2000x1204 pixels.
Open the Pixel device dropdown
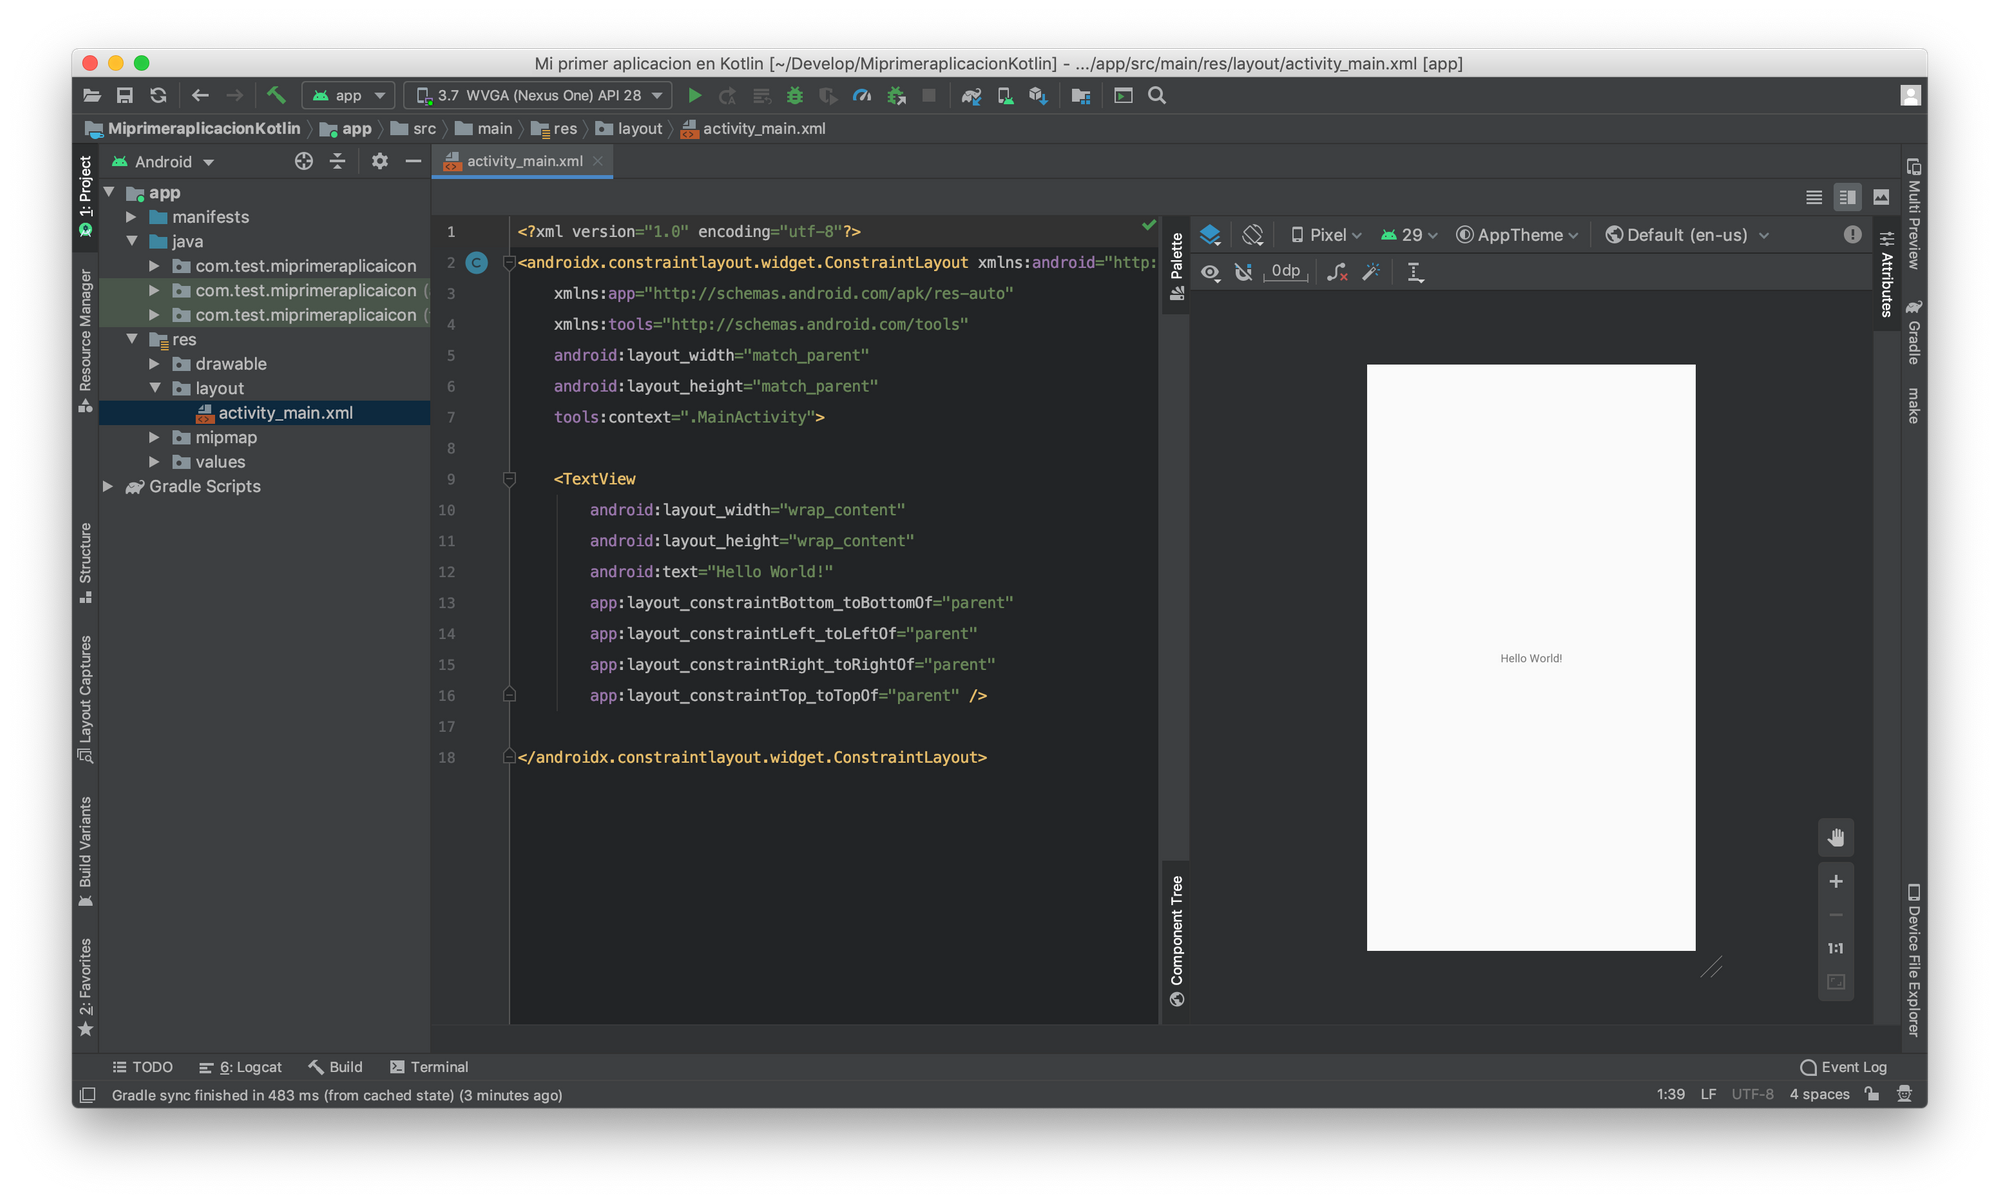(1326, 235)
